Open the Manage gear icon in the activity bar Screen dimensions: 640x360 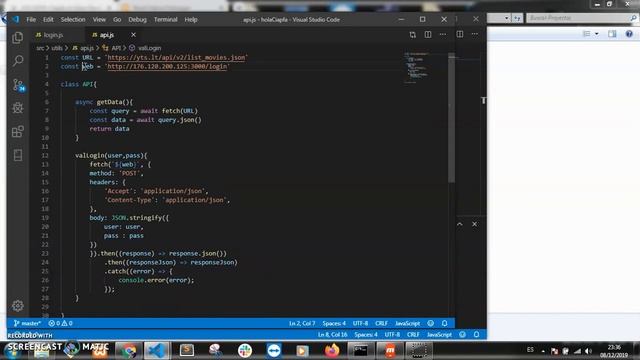click(x=18, y=306)
